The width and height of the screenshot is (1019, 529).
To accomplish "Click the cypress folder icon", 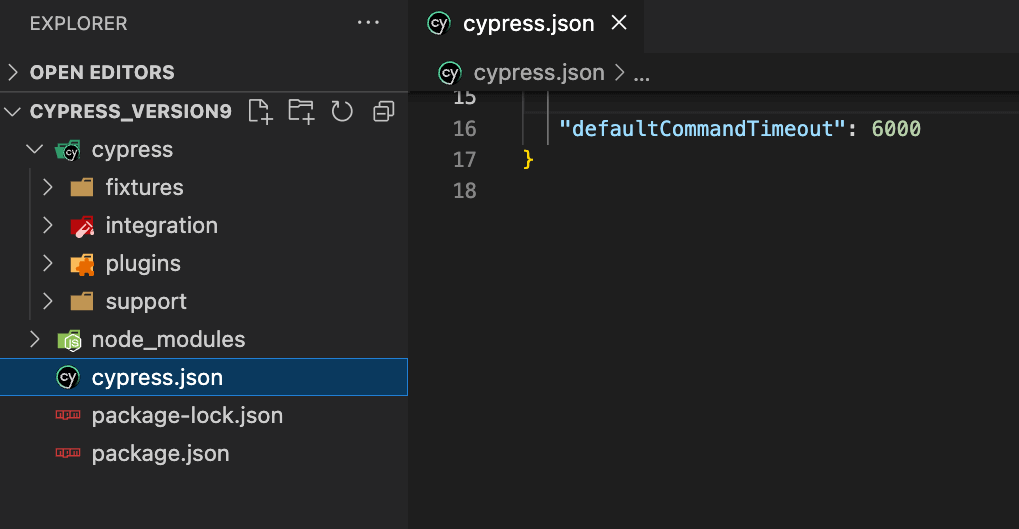I will pyautogui.click(x=68, y=150).
